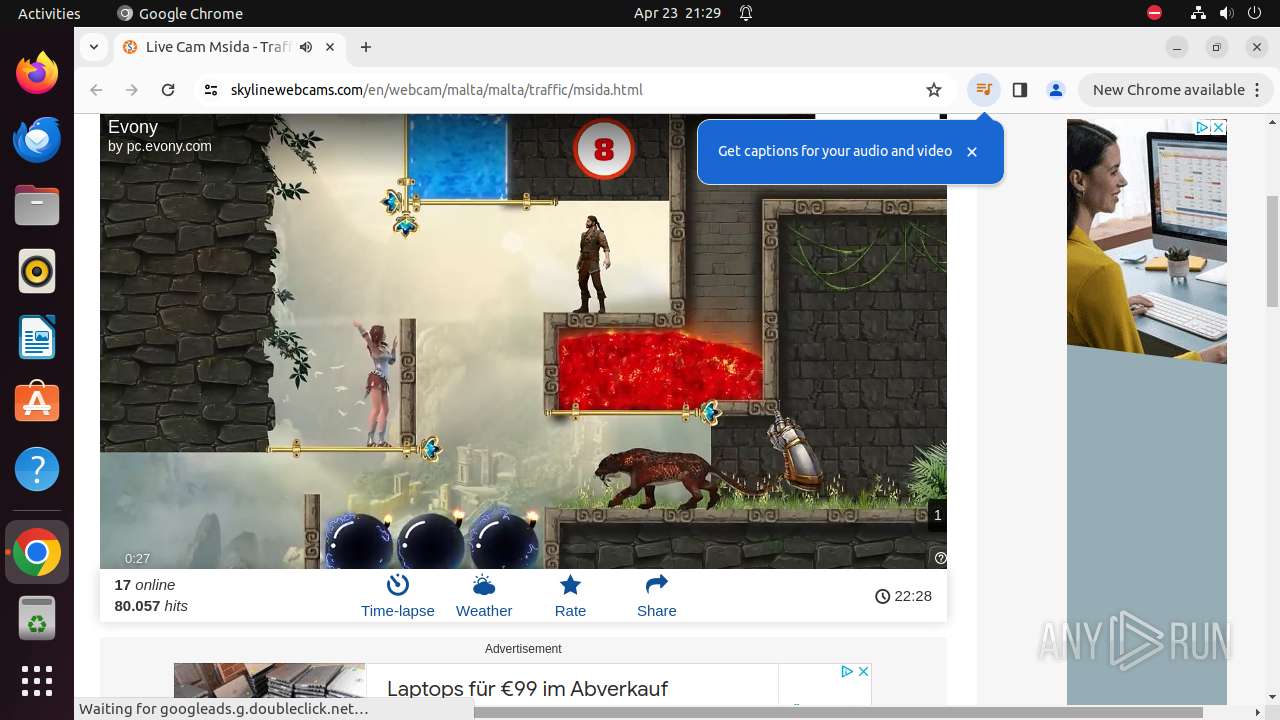Open the clock and date menu

tap(677, 13)
